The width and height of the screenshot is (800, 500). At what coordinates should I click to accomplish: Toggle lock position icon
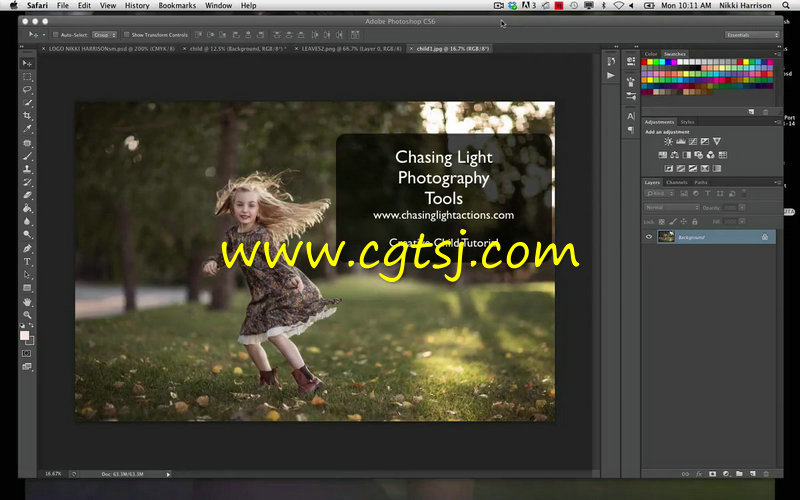point(684,222)
